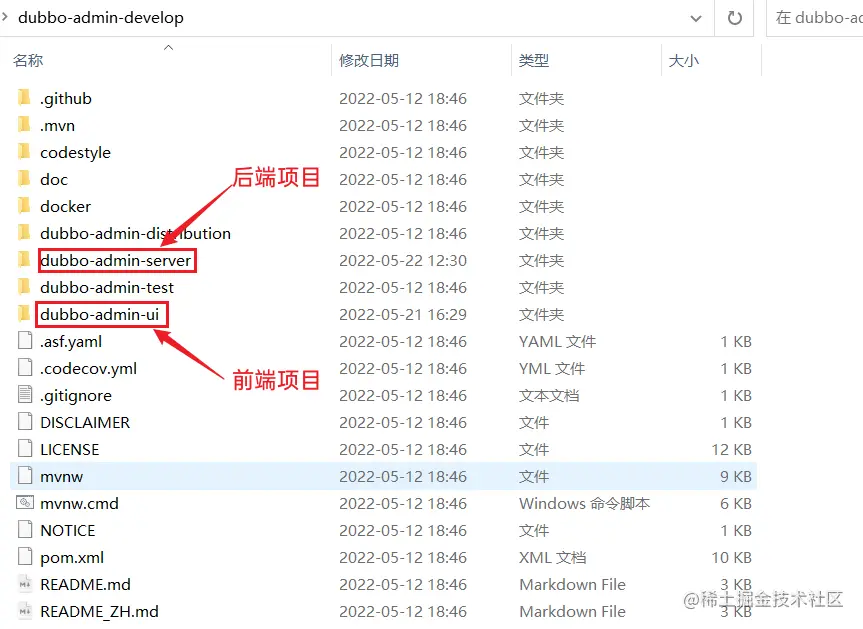The height and width of the screenshot is (629, 863).
Task: Click the 2022-05-22 12:30 date cell
Action: tap(403, 260)
